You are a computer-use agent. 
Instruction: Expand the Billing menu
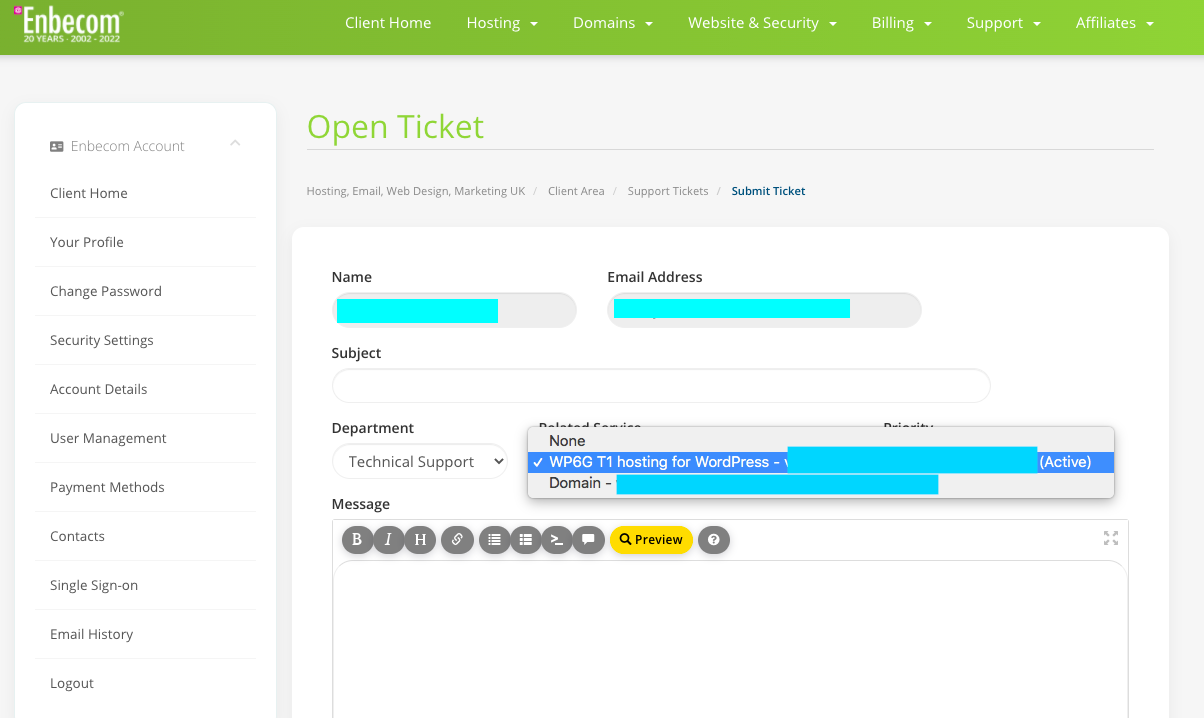tap(902, 23)
